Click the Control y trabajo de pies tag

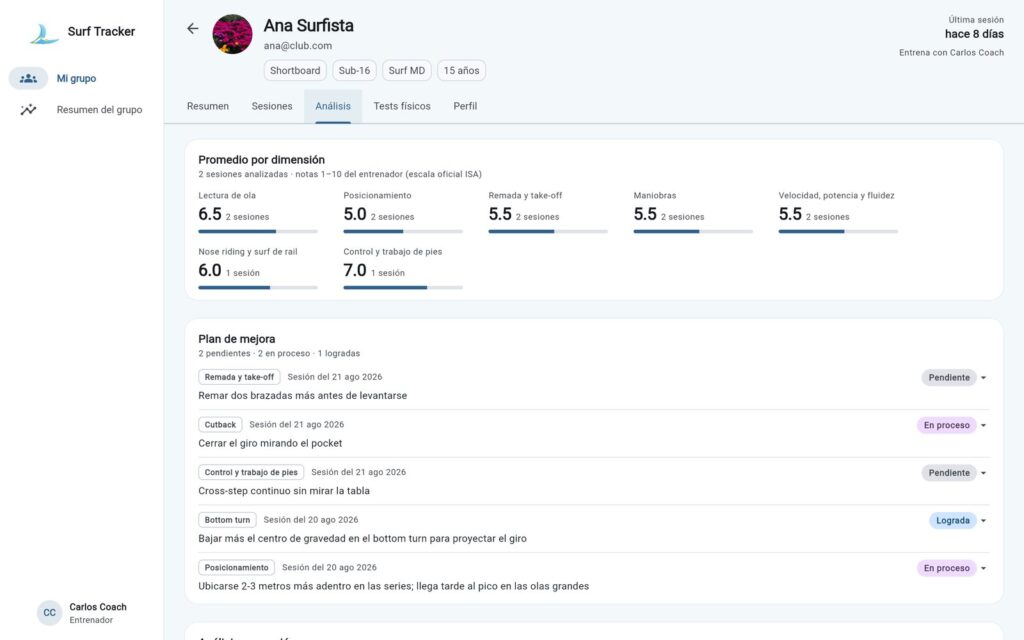click(251, 472)
